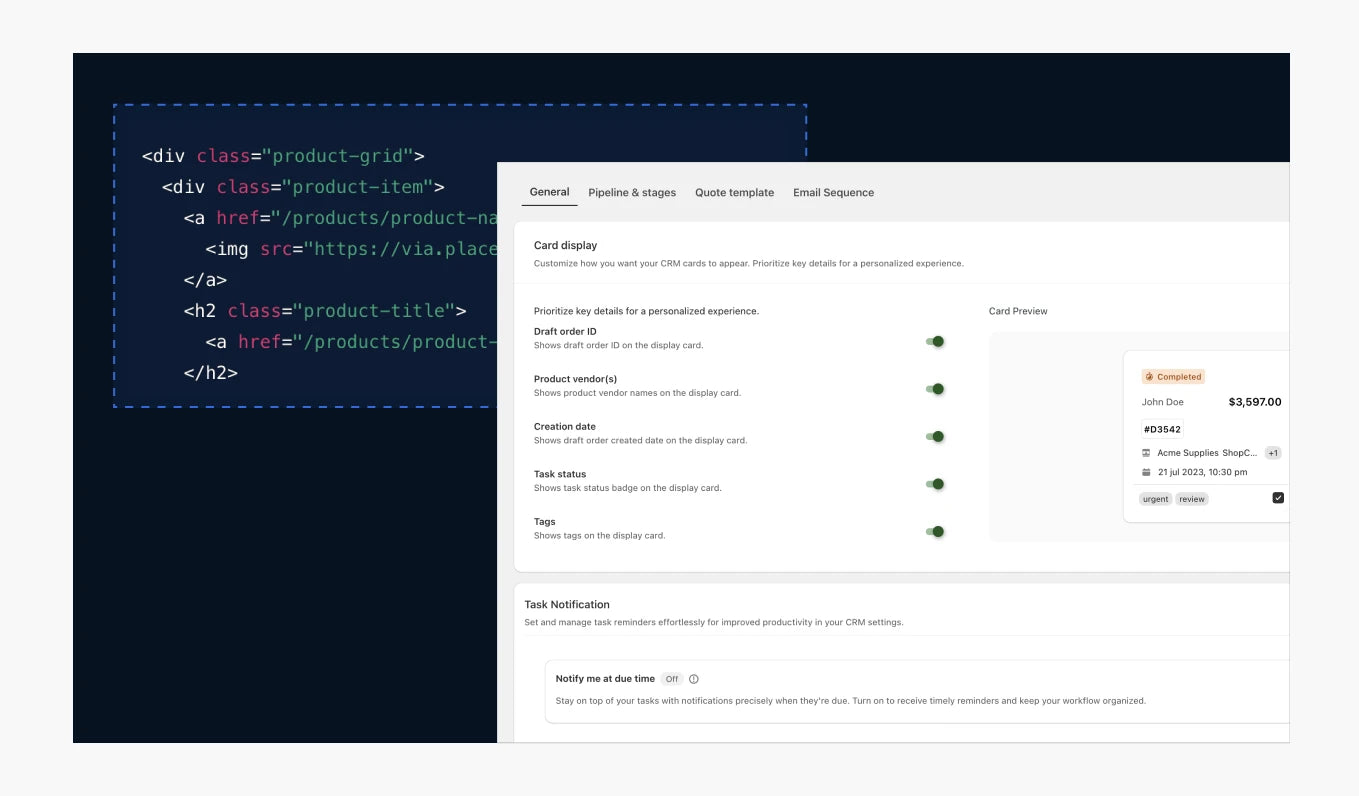
Task: Click the info icon beside Notify me at due time
Action: click(x=694, y=679)
